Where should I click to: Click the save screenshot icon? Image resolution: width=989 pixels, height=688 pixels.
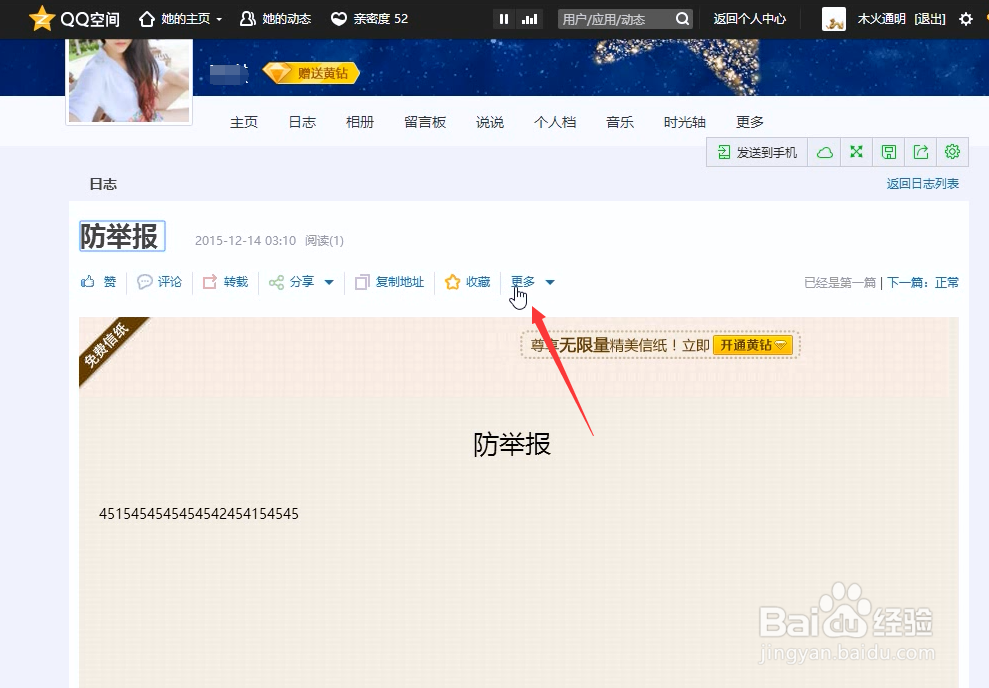[888, 151]
